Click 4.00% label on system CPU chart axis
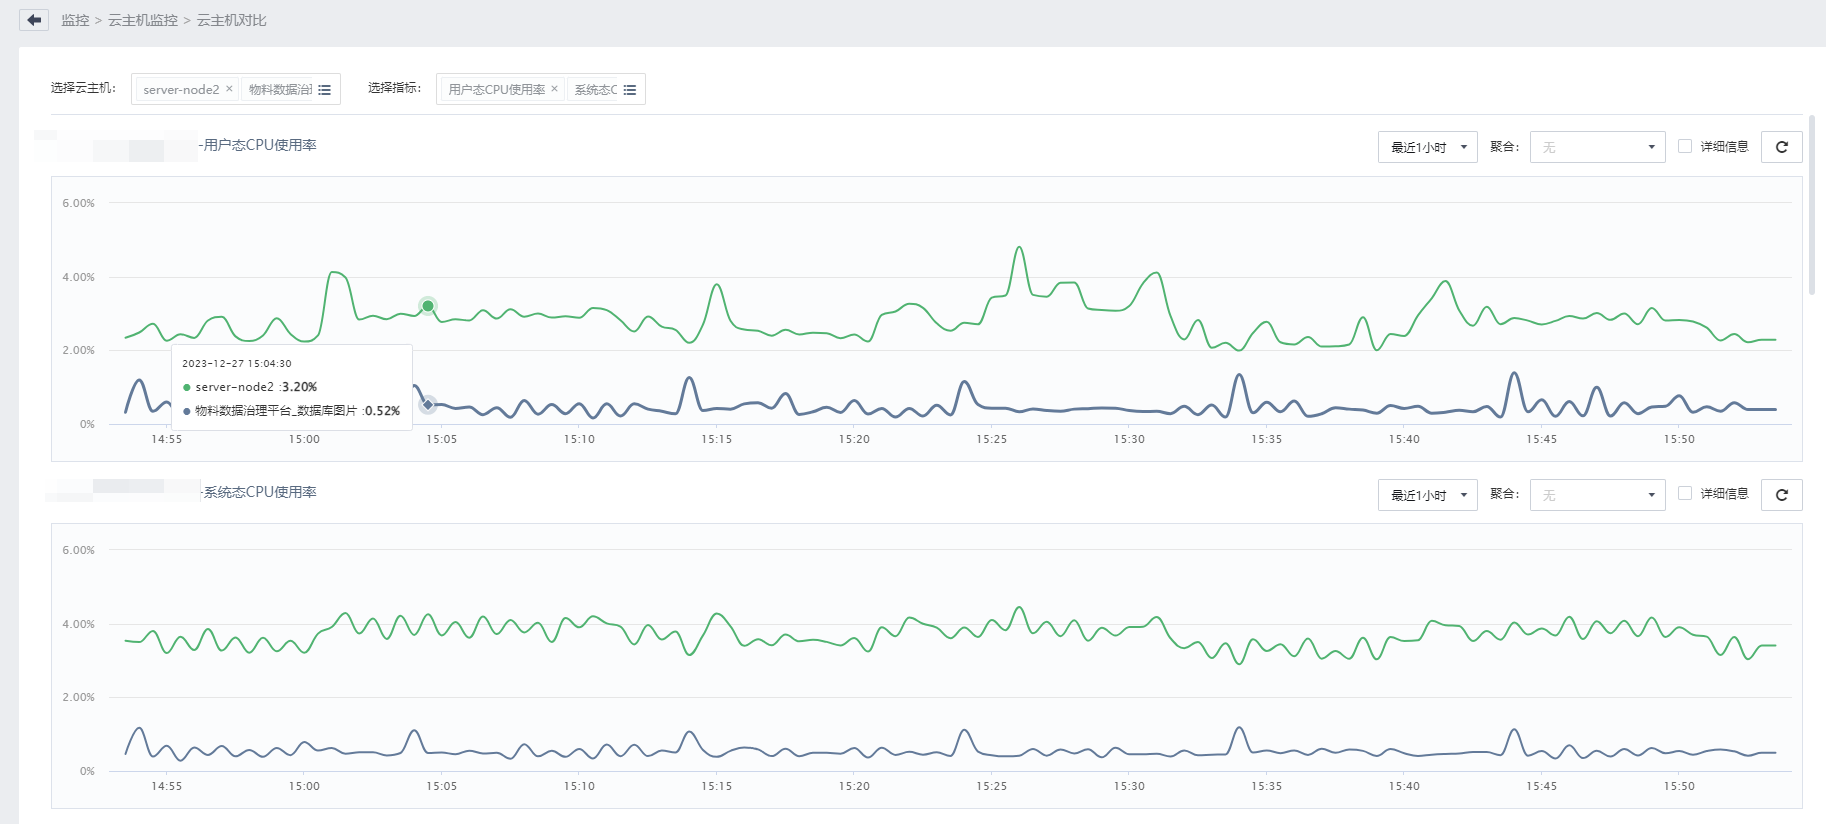 [x=78, y=624]
